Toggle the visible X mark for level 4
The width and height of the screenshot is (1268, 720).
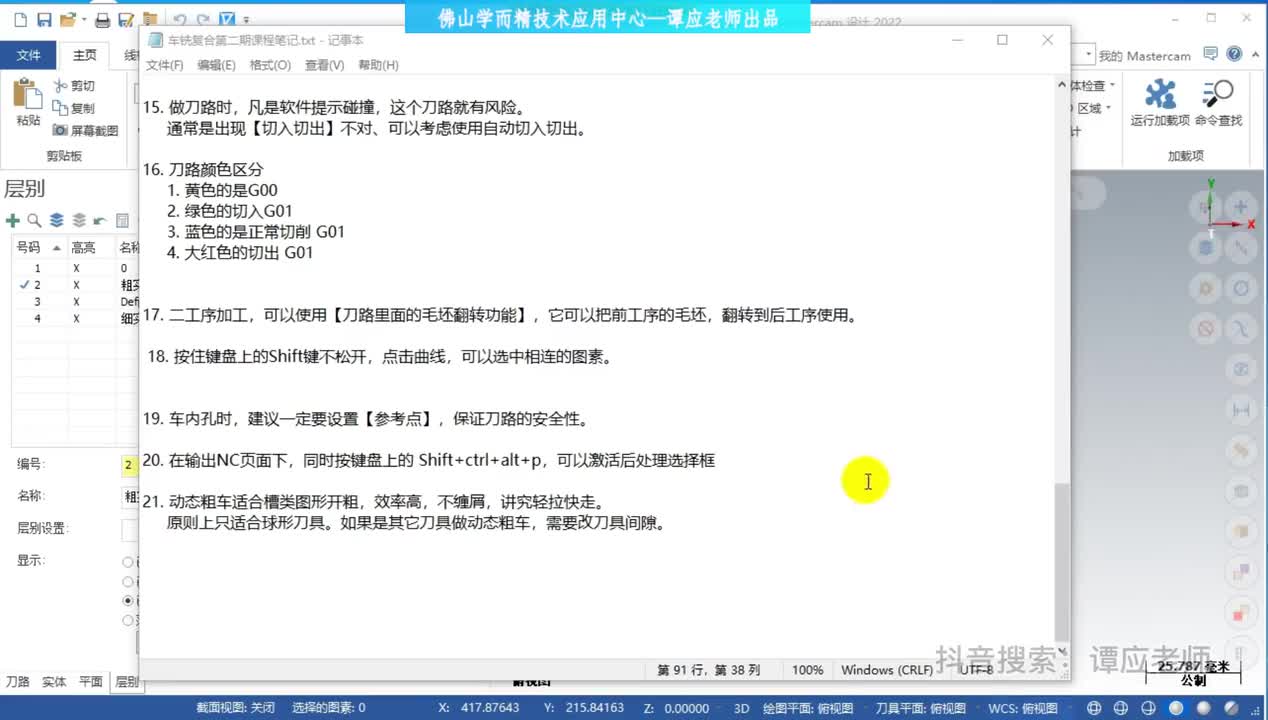coord(76,318)
